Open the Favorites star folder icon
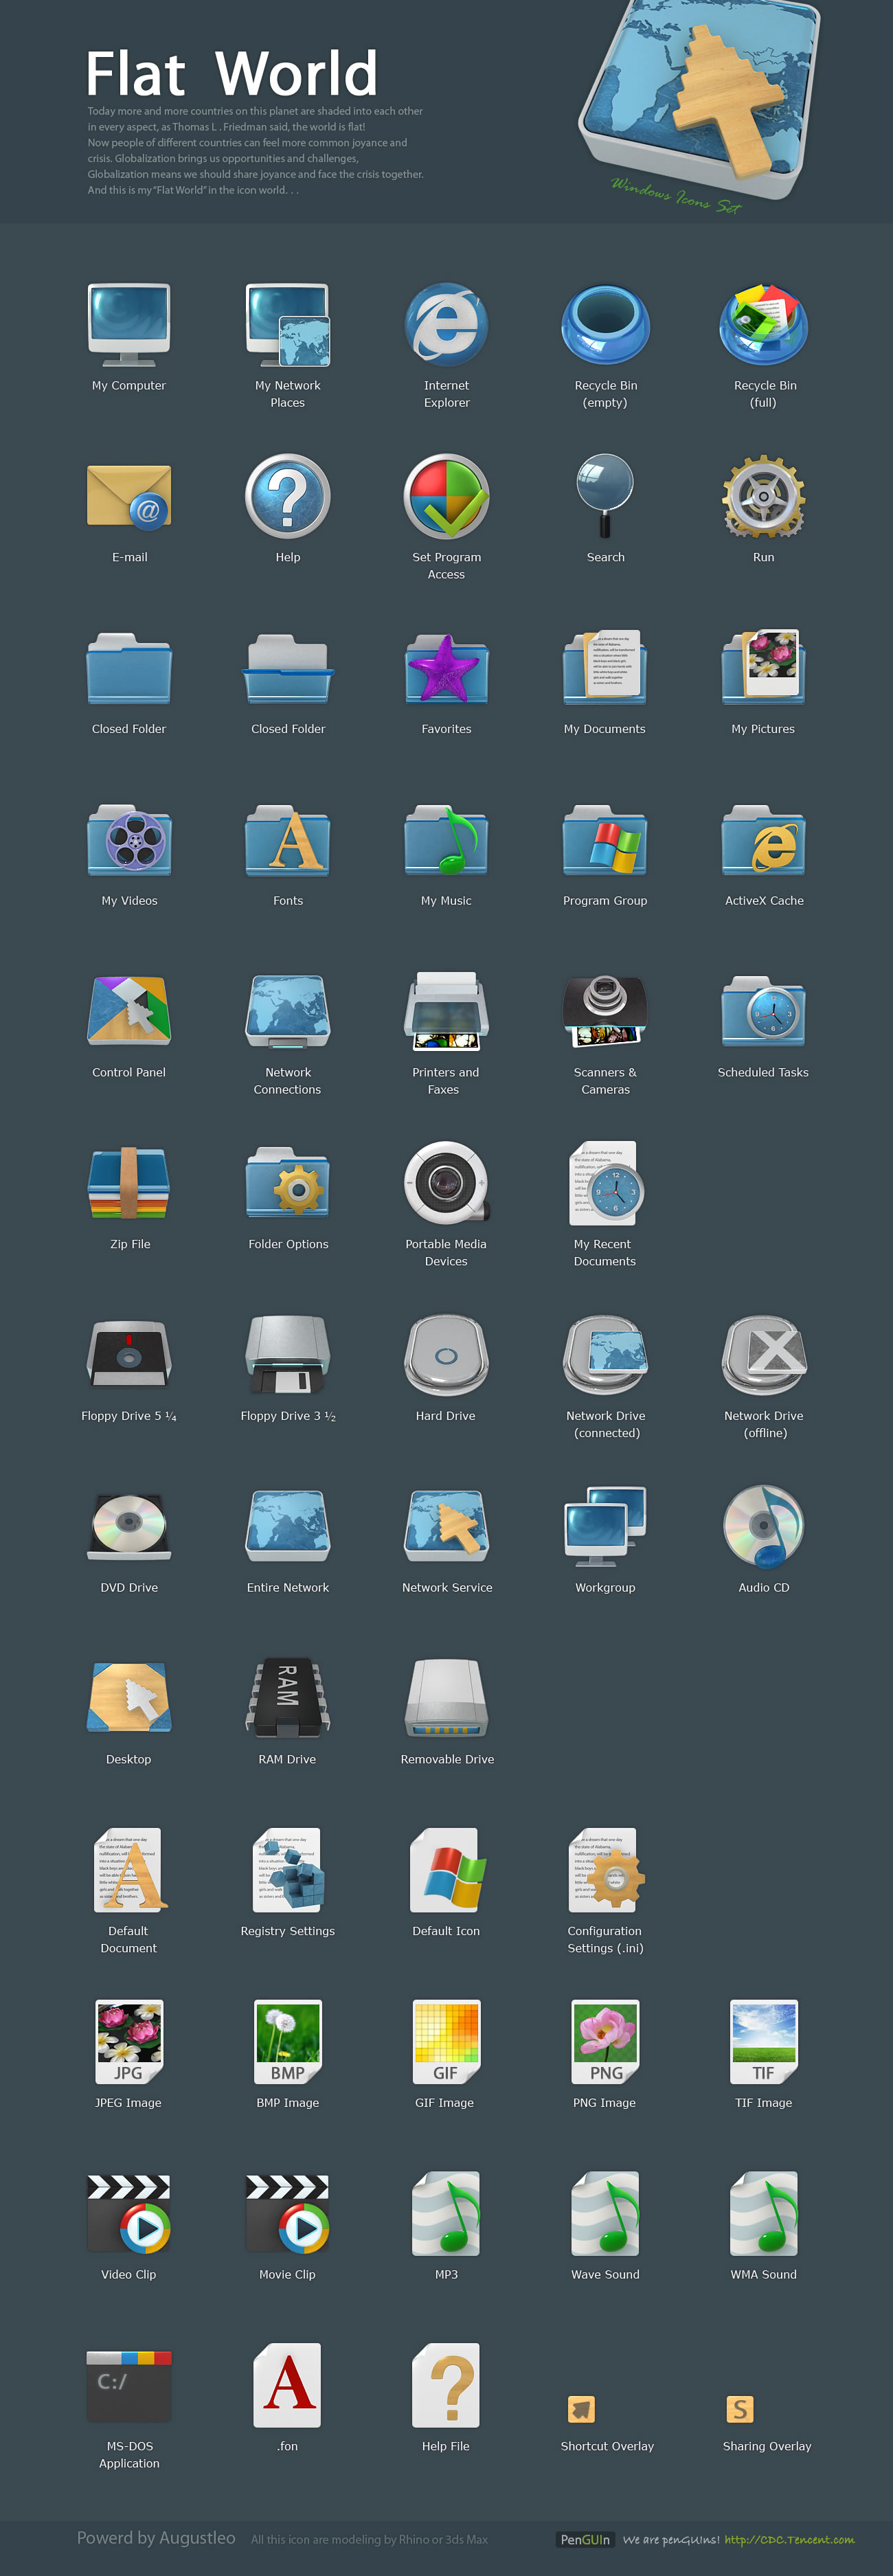 tap(446, 668)
